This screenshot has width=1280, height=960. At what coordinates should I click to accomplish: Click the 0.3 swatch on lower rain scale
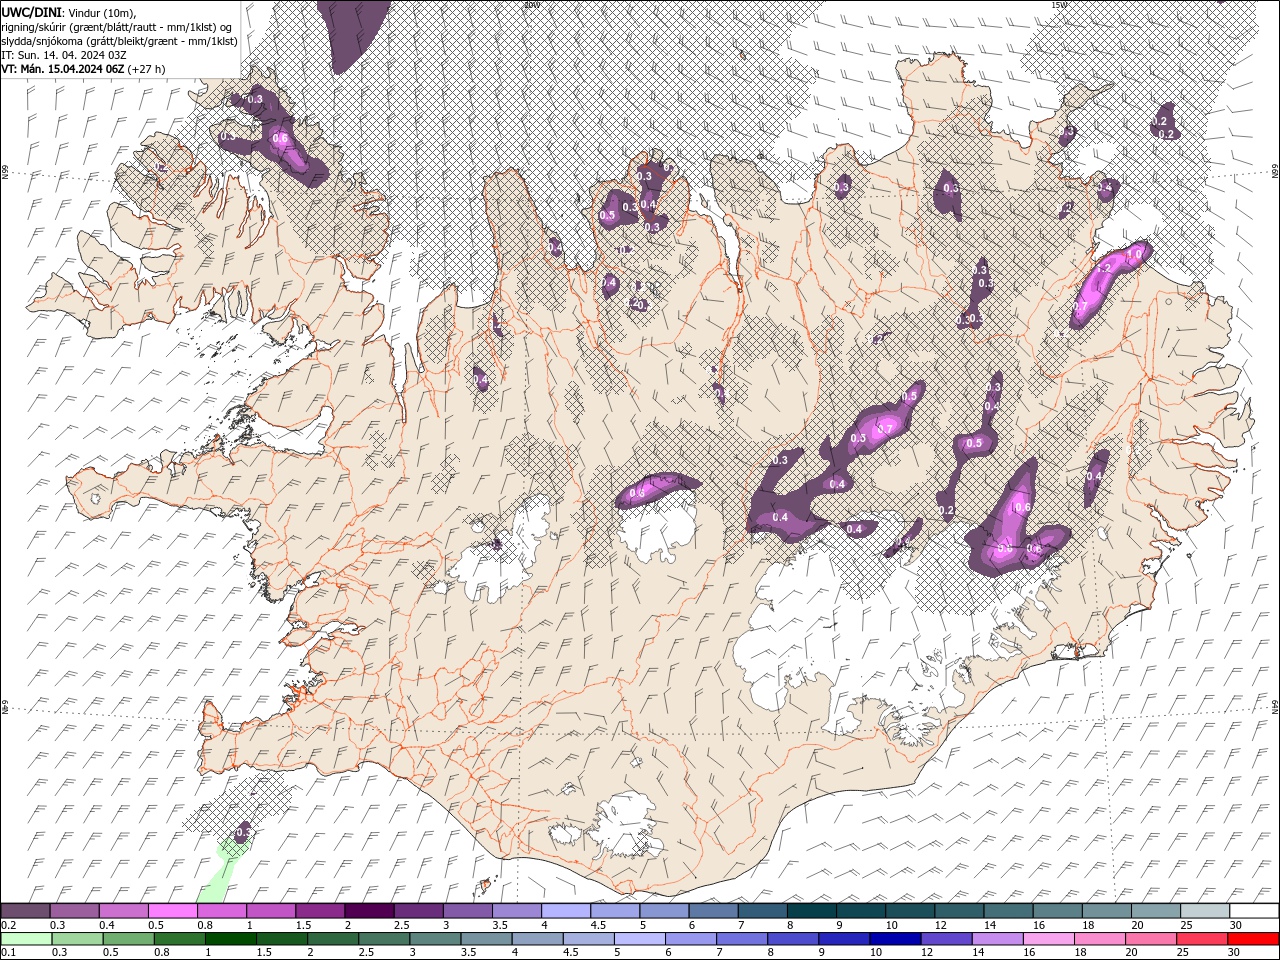coord(78,939)
